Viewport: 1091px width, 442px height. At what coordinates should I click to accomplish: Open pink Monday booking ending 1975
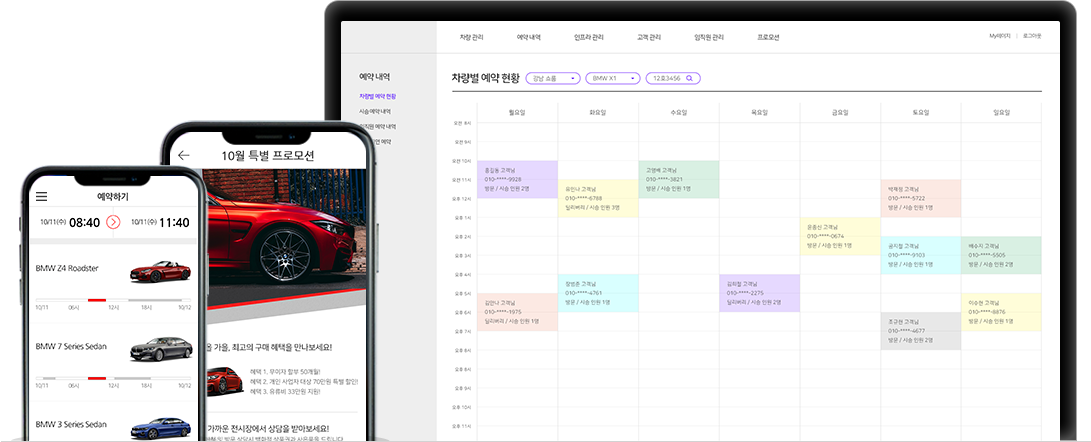click(517, 312)
